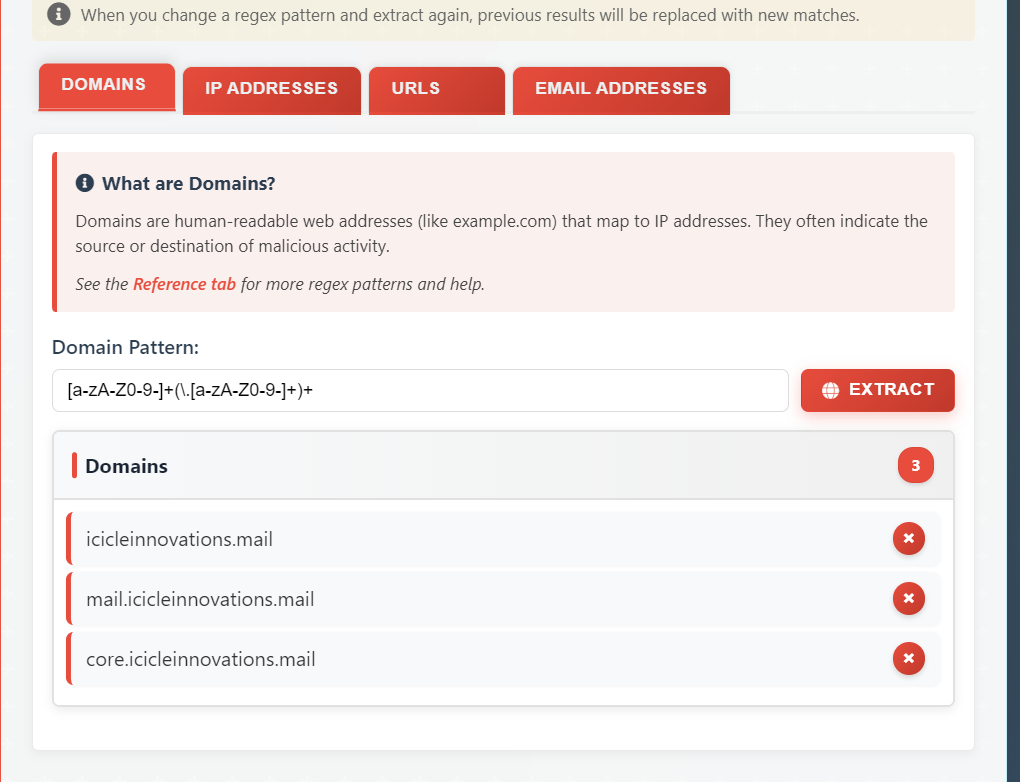Switch to the Domains tab
The image size is (1020, 782).
pos(107,87)
